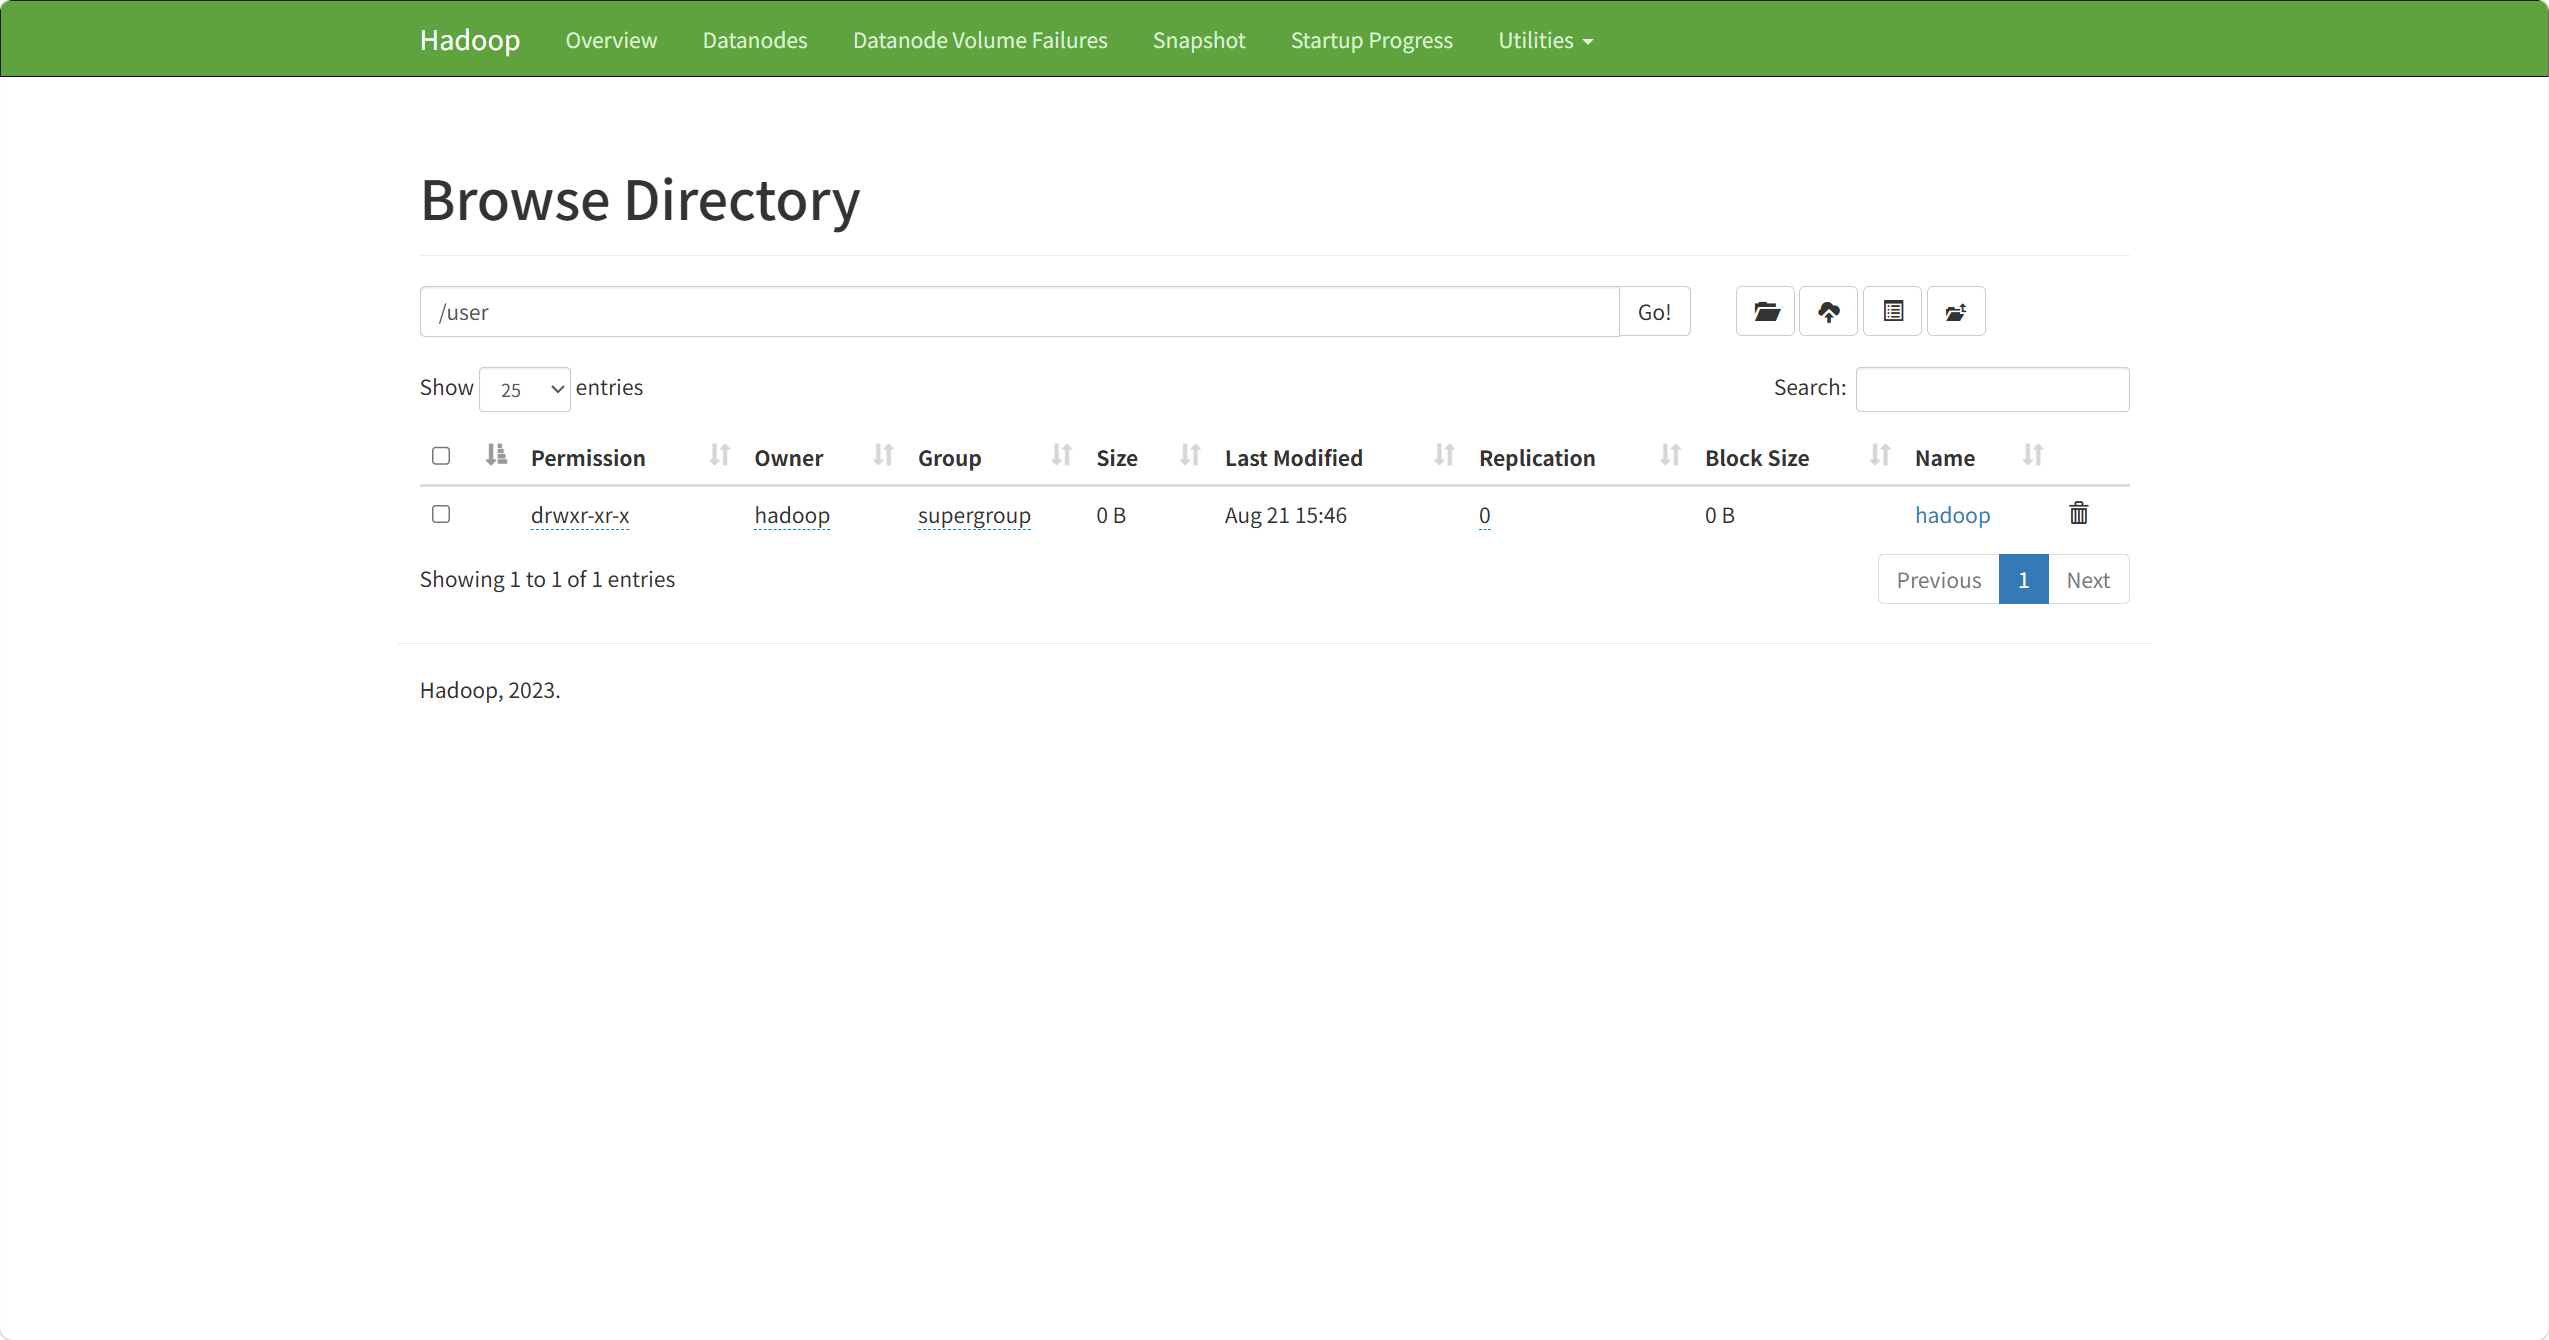2549x1340 pixels.
Task: Click the 0 B value under Size
Action: 1110,515
